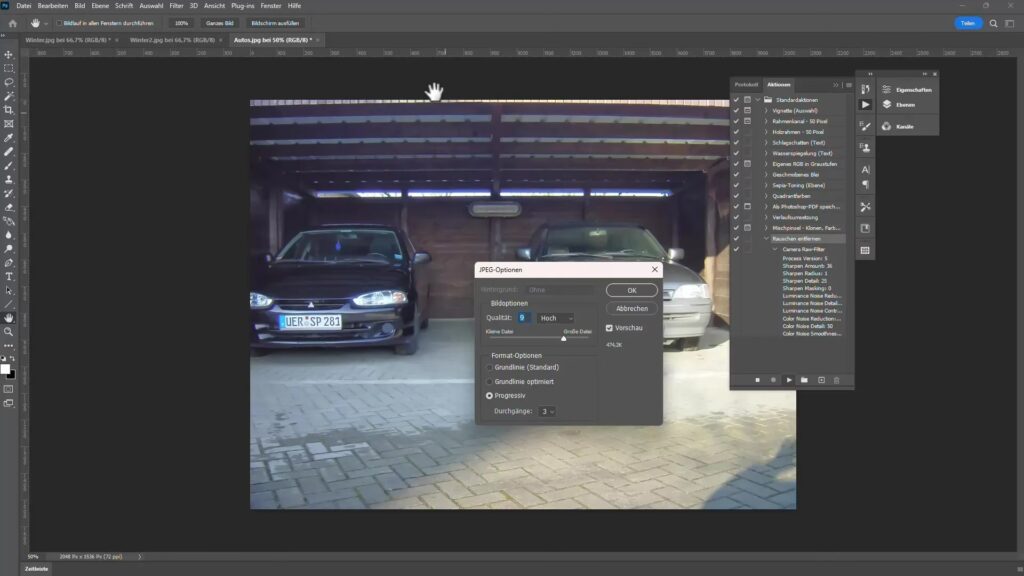Click the Abbrechen button
The height and width of the screenshot is (576, 1024).
pyautogui.click(x=632, y=308)
